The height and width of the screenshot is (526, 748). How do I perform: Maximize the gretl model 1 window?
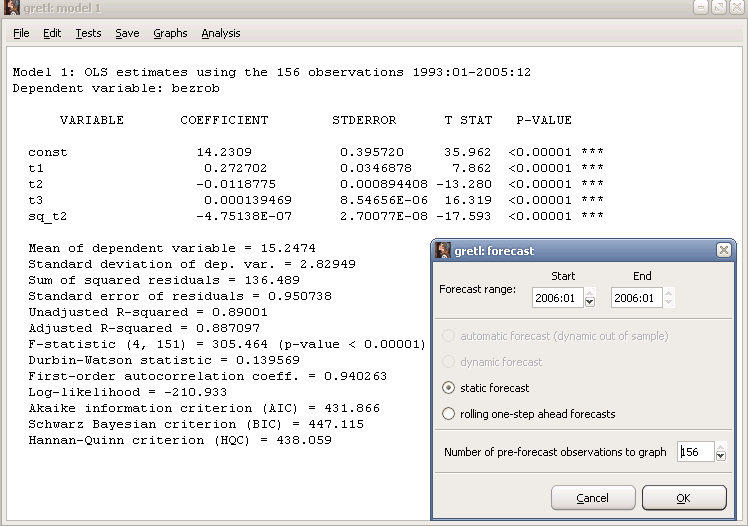click(719, 7)
